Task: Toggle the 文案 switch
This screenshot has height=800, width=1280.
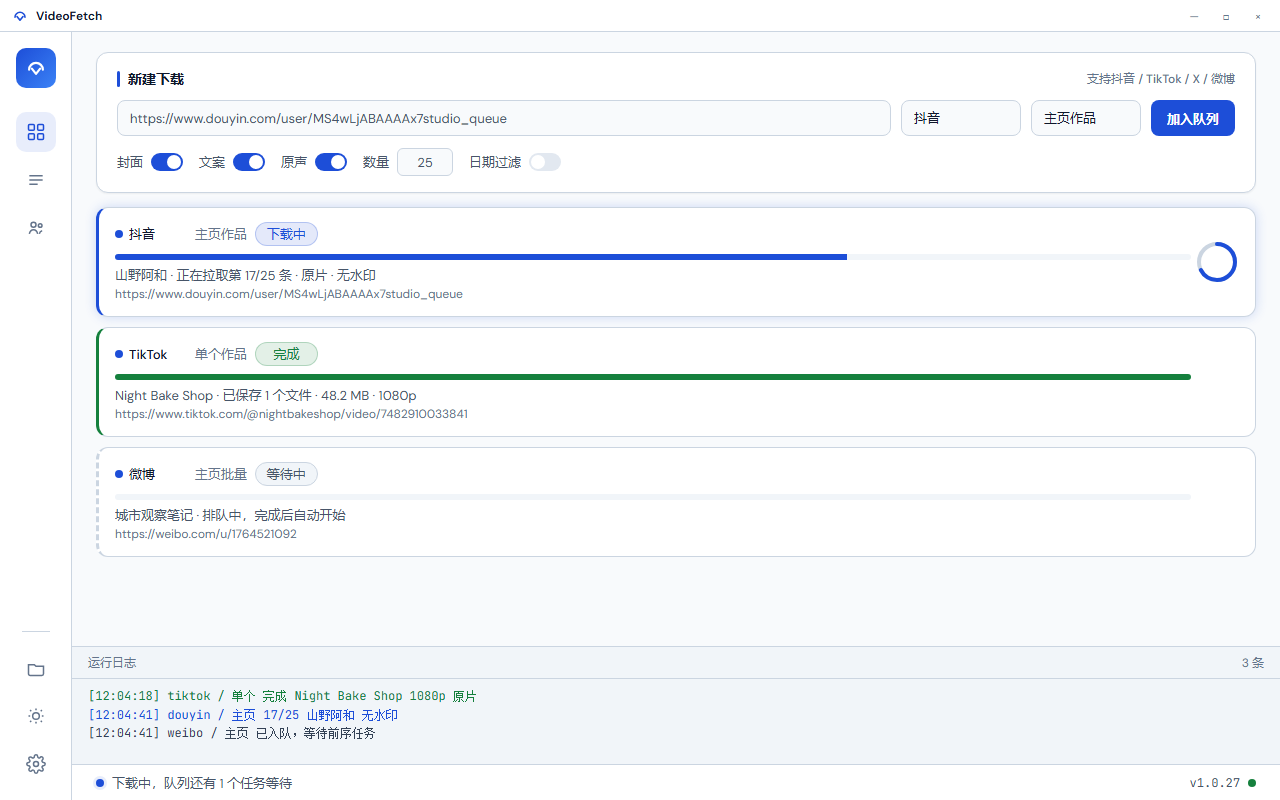Action: [249, 162]
